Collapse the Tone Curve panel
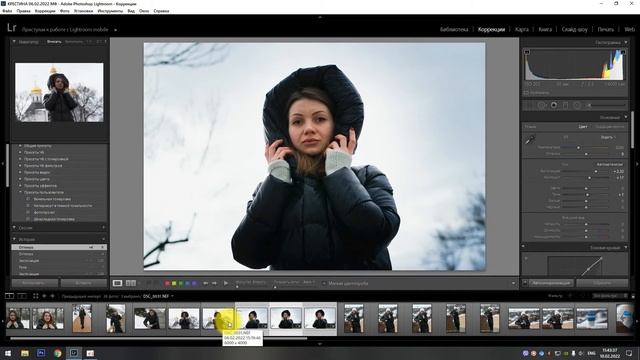 625,248
